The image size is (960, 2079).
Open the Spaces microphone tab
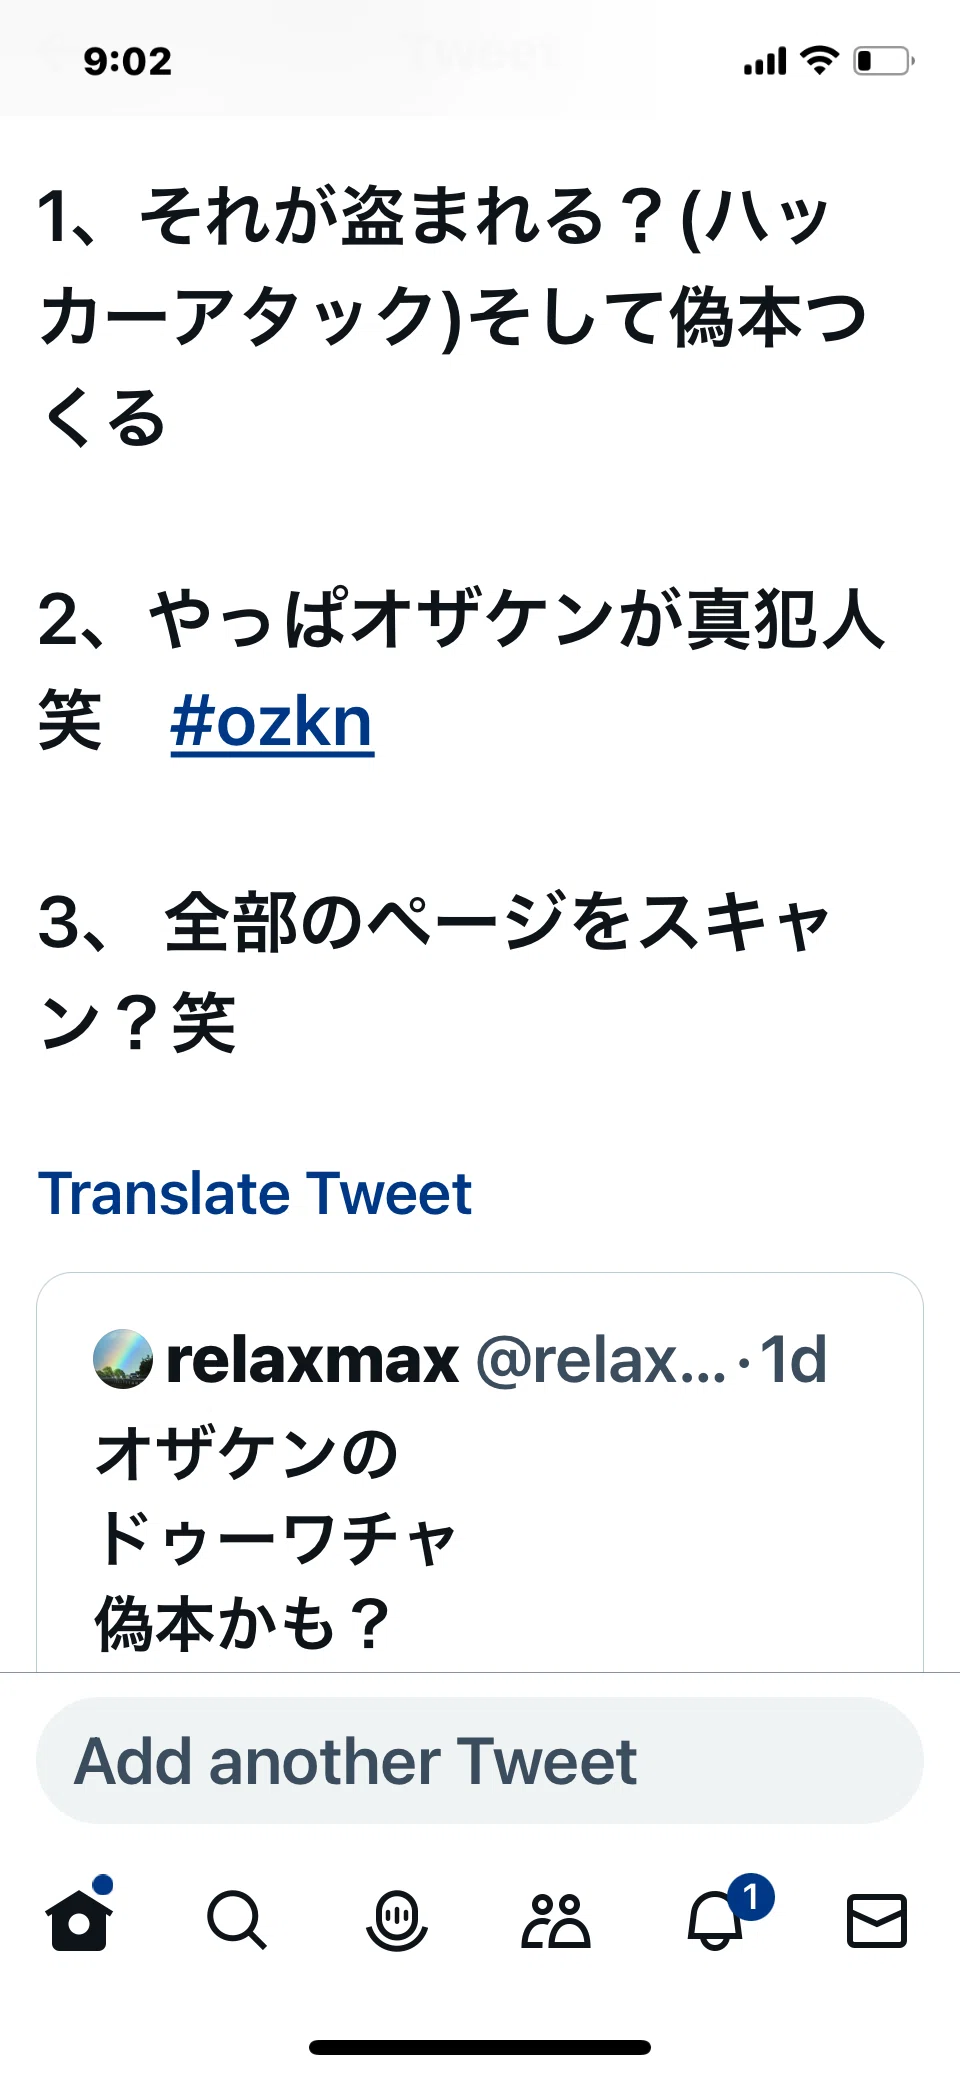coord(397,1920)
